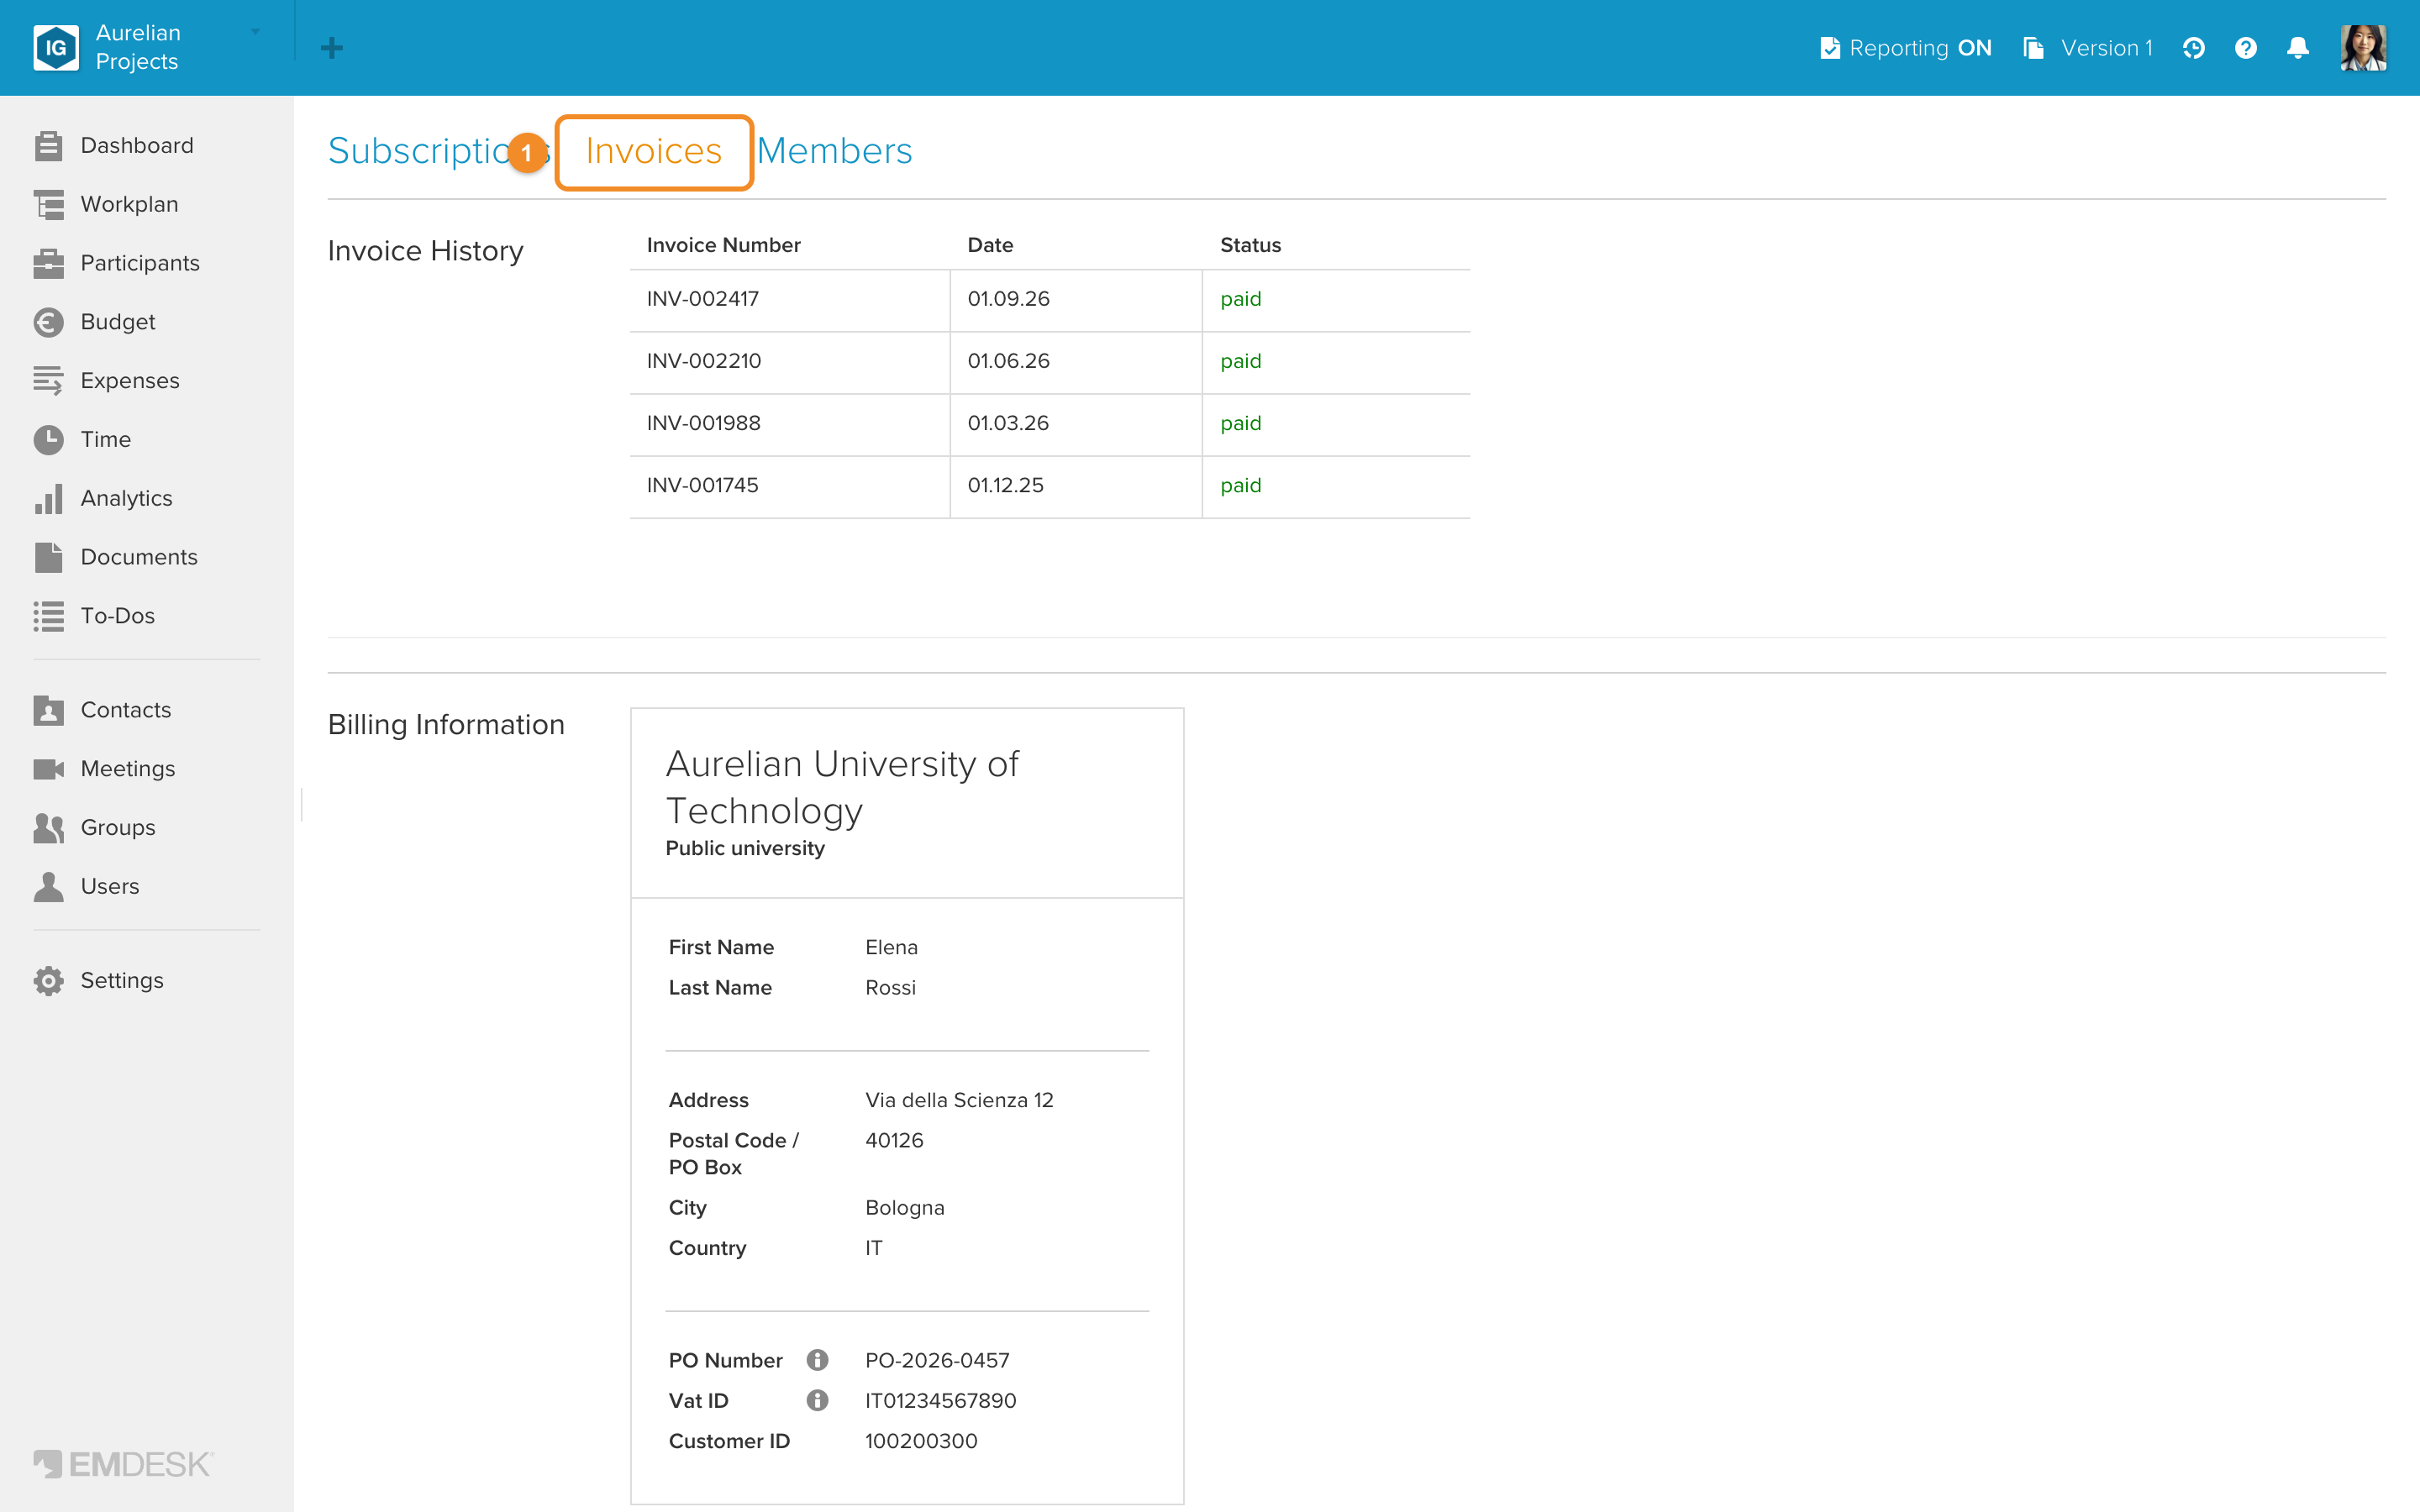Open invoice INV-002417
Image resolution: width=2420 pixels, height=1512 pixels.
click(703, 299)
